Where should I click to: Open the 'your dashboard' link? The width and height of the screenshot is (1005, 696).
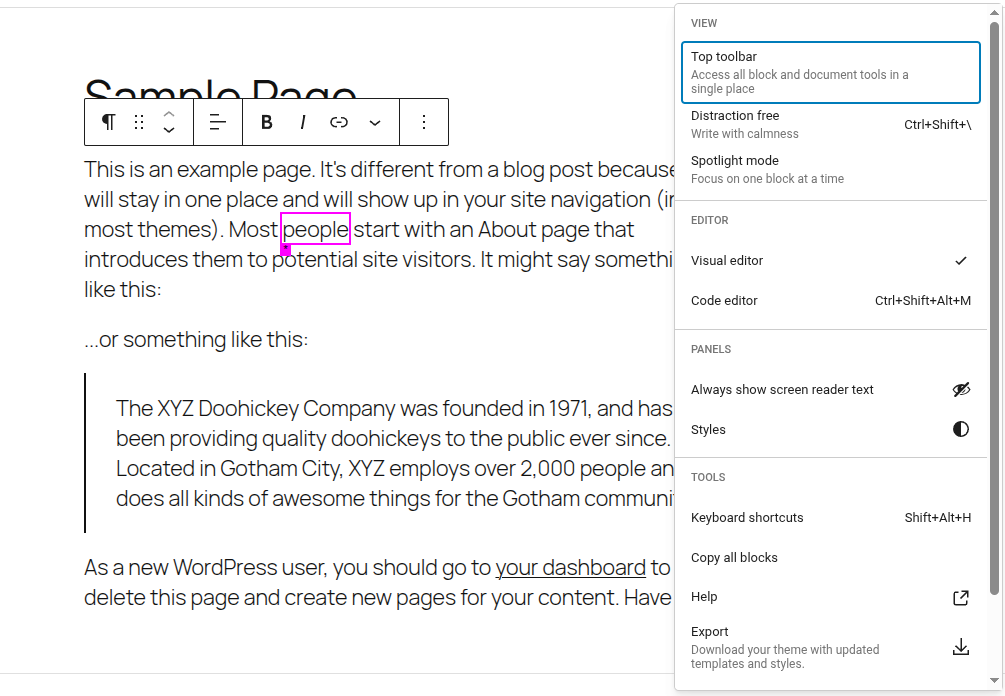click(570, 567)
